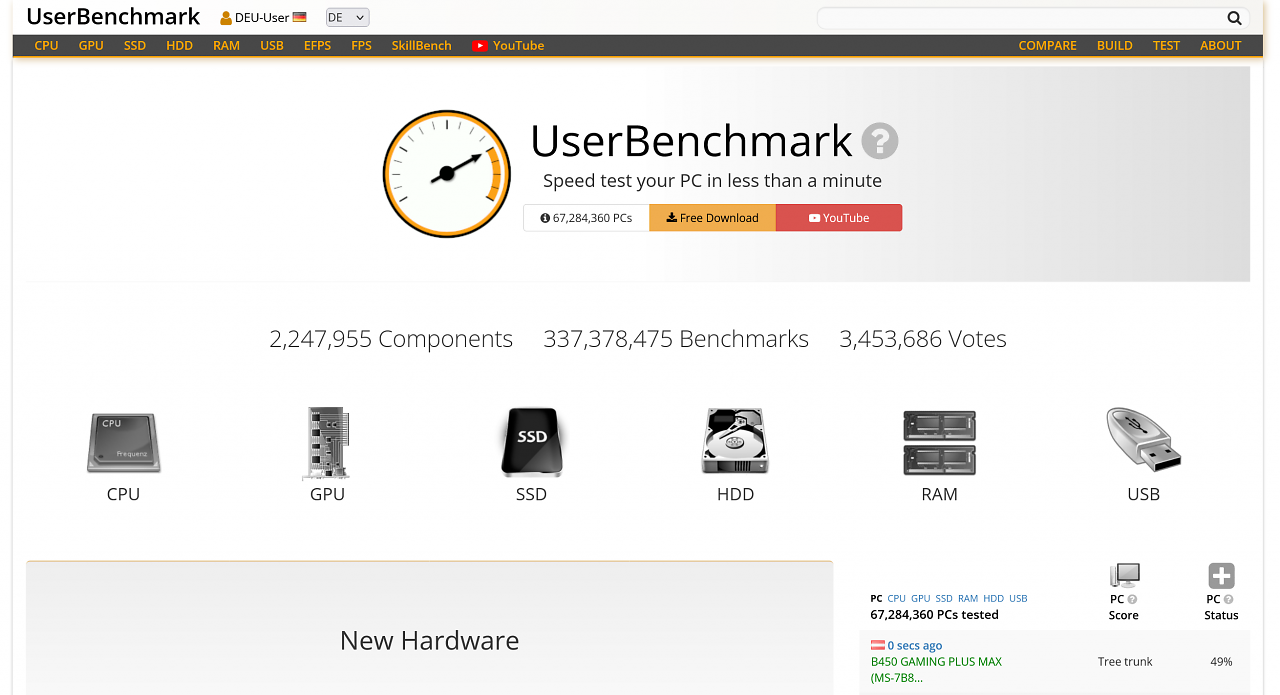Open the TEST menu item
The width and height of the screenshot is (1280, 695).
pyautogui.click(x=1166, y=46)
